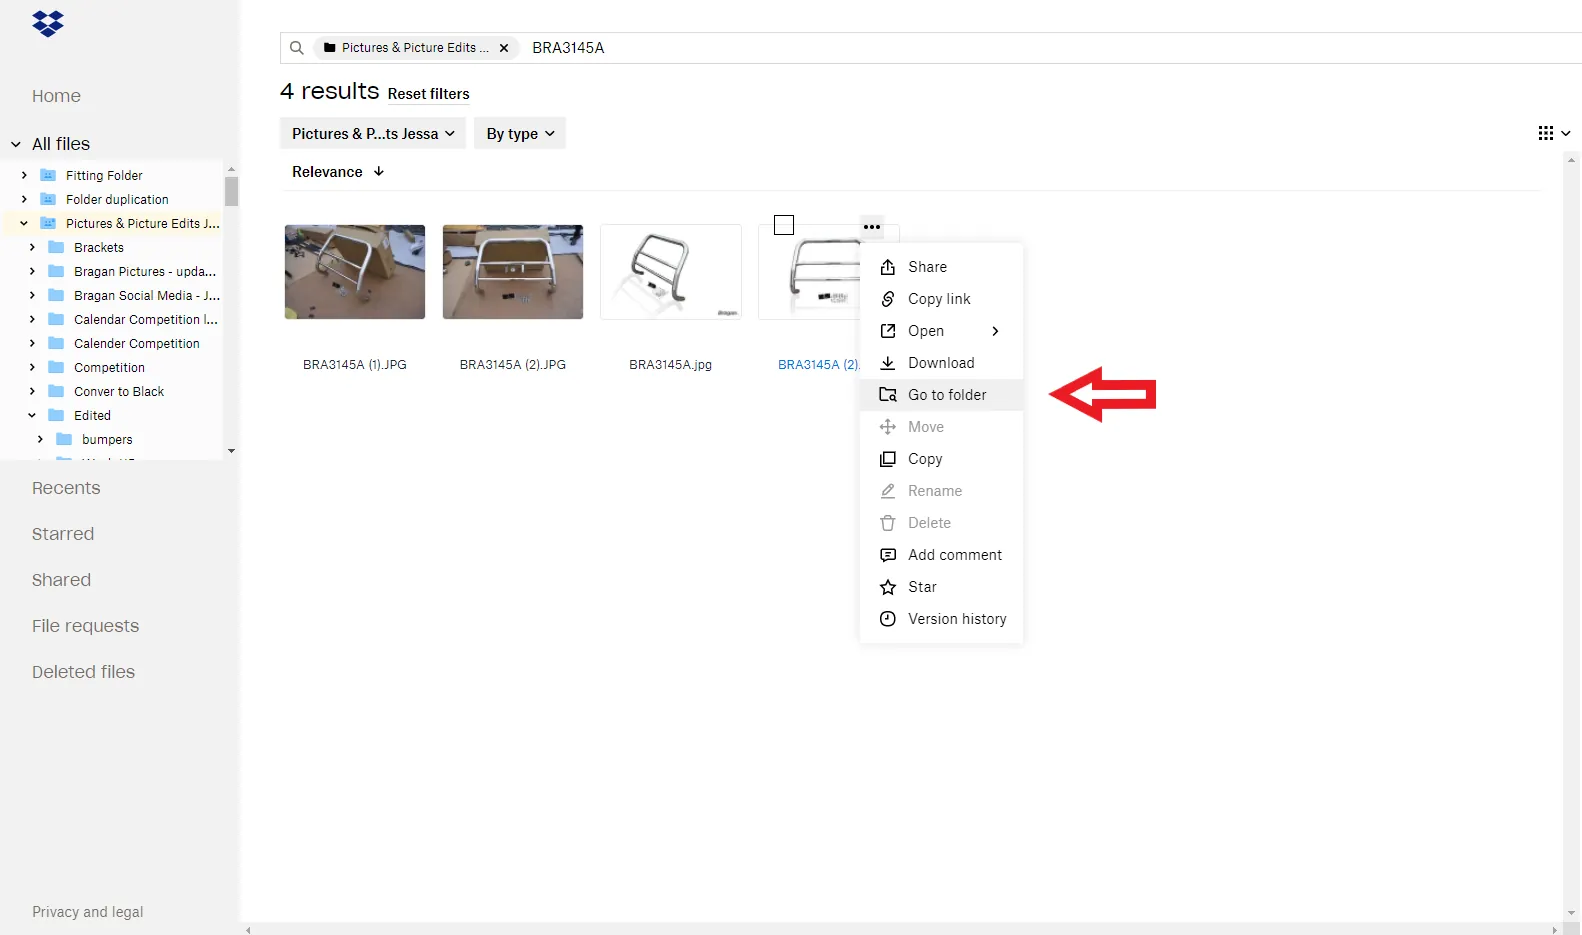Open File requests in the sidebar
The width and height of the screenshot is (1582, 935).
[85, 626]
